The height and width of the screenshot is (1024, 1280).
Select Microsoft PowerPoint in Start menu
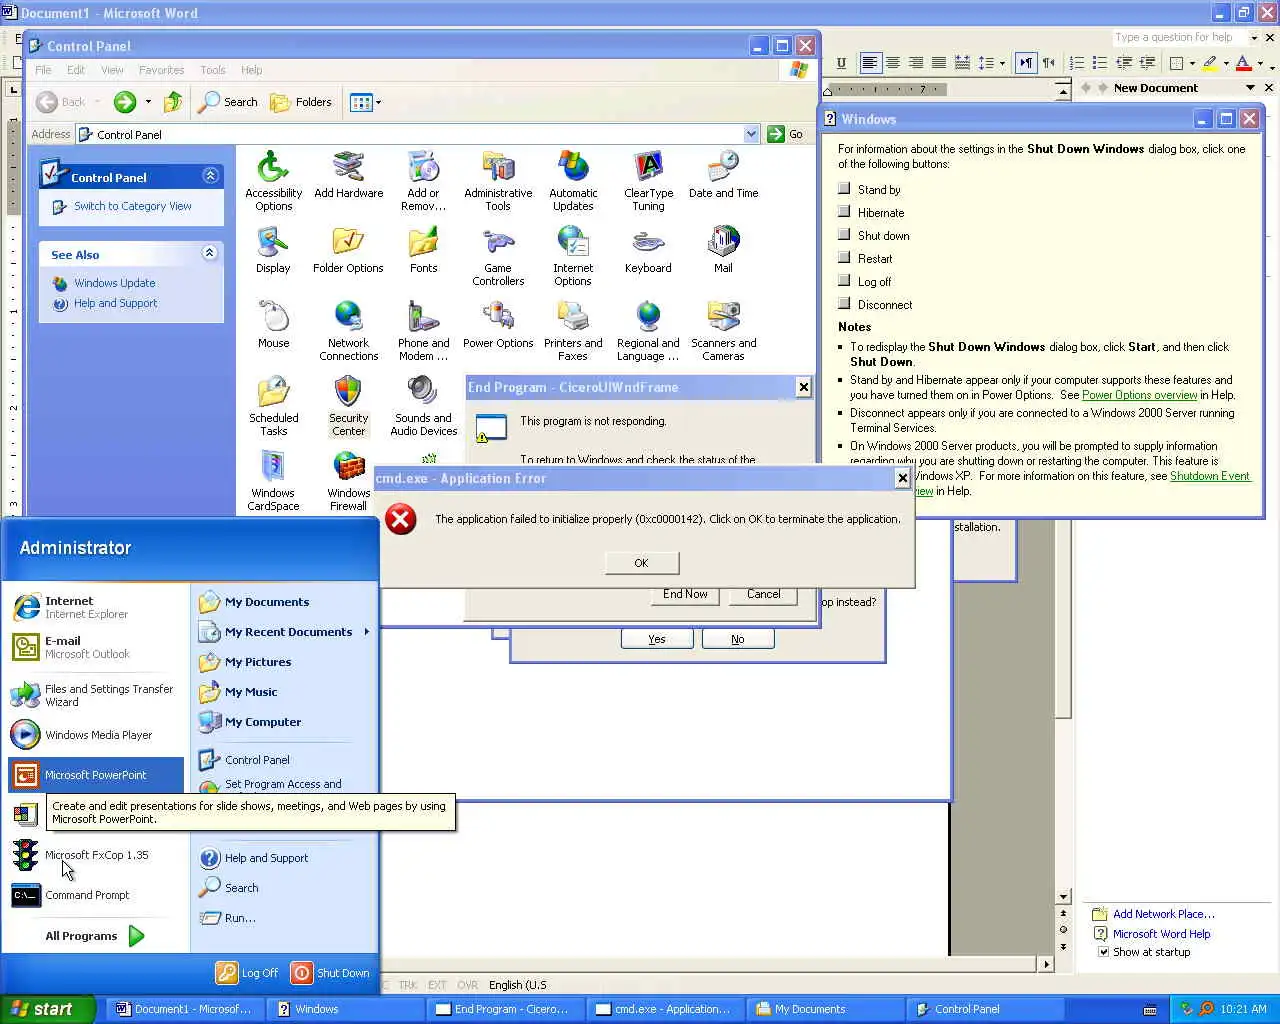[x=96, y=775]
